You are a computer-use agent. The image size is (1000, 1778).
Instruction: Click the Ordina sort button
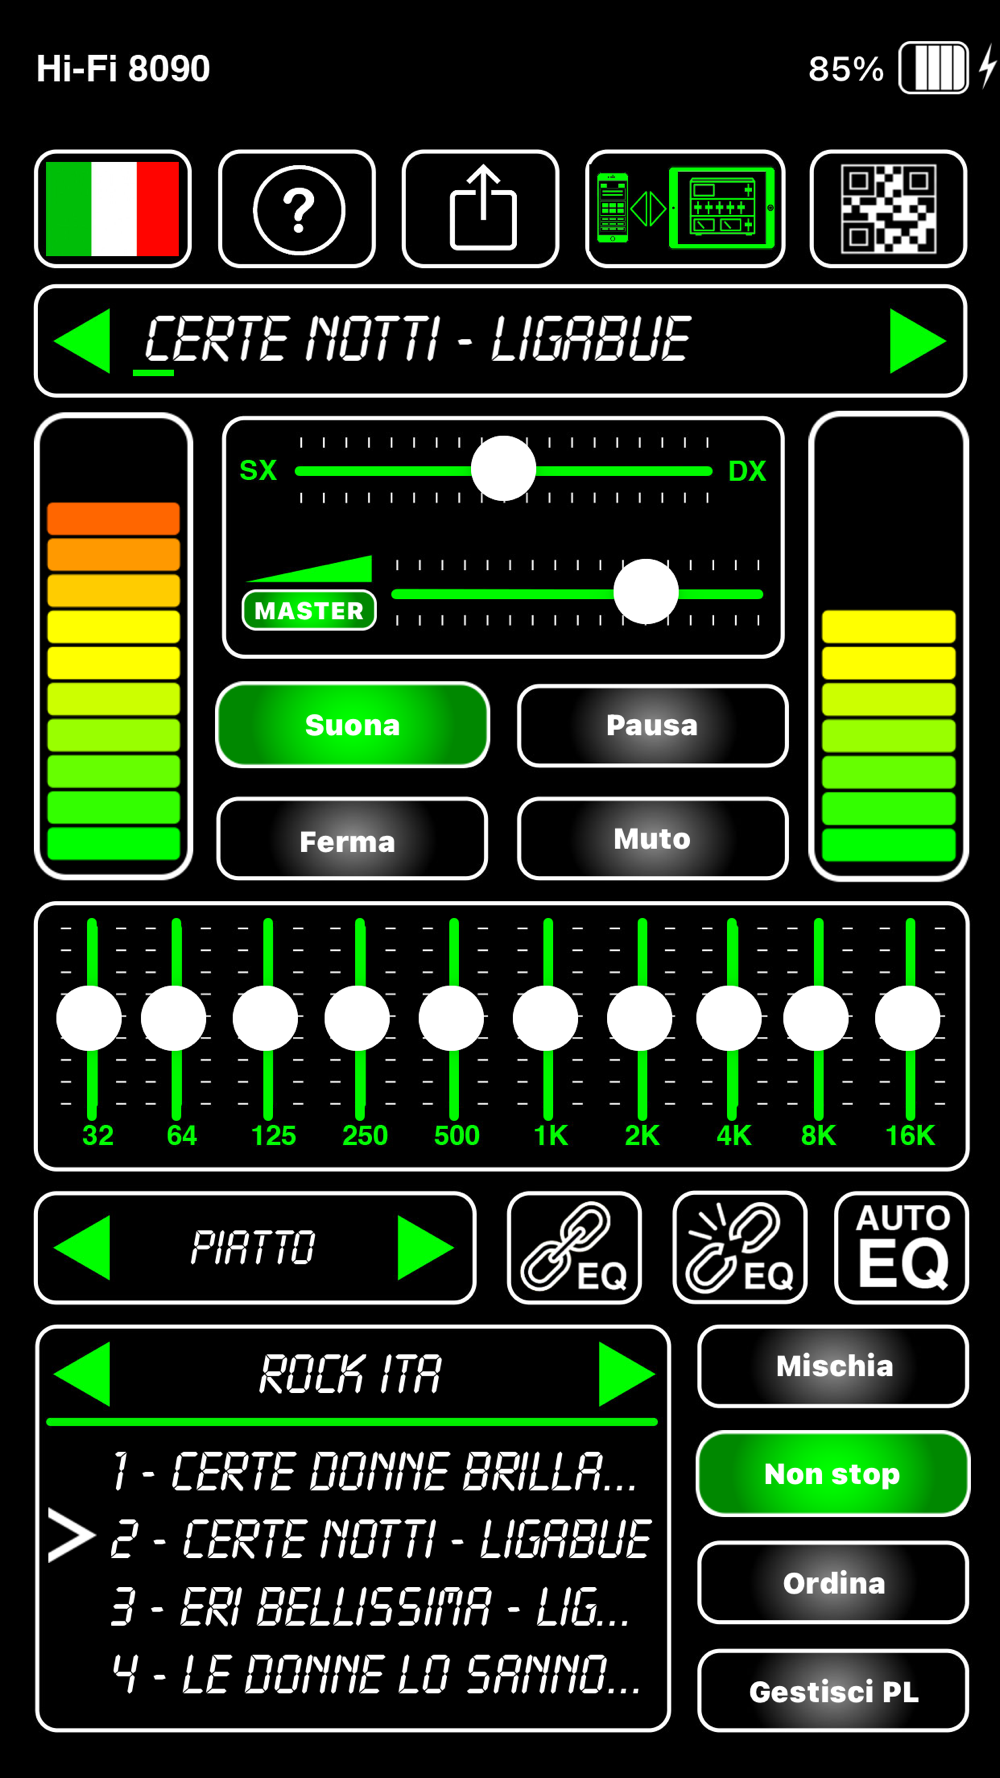click(x=833, y=1583)
